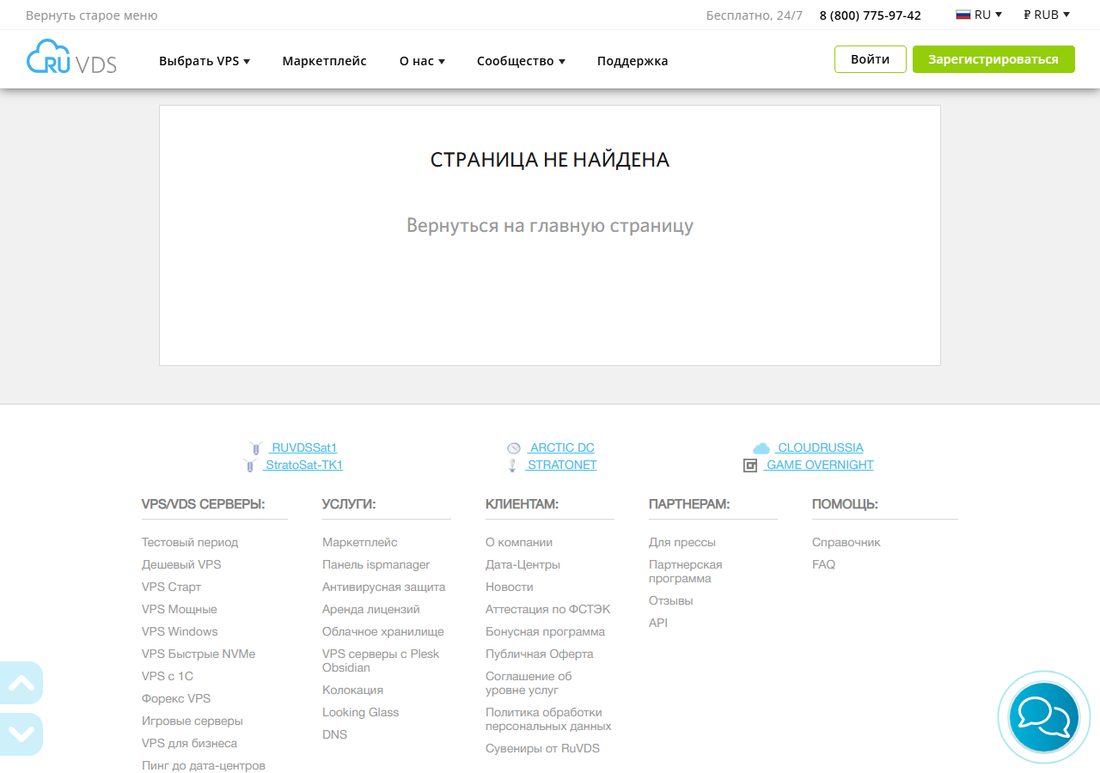
Task: Click Аренда лицензий footer link
Action: pyautogui.click(x=370, y=610)
